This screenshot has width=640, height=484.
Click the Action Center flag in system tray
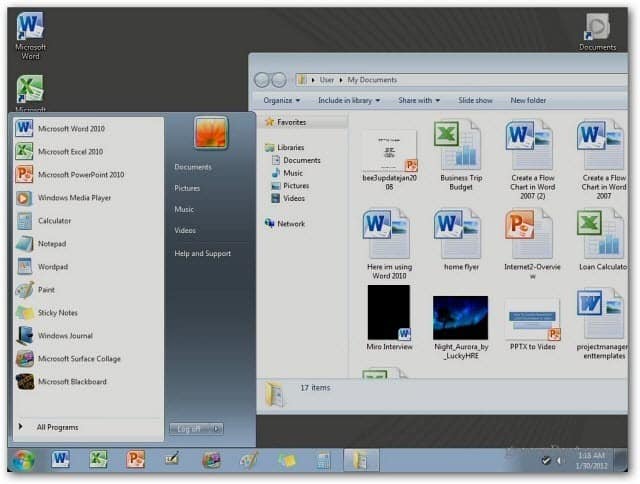point(546,461)
